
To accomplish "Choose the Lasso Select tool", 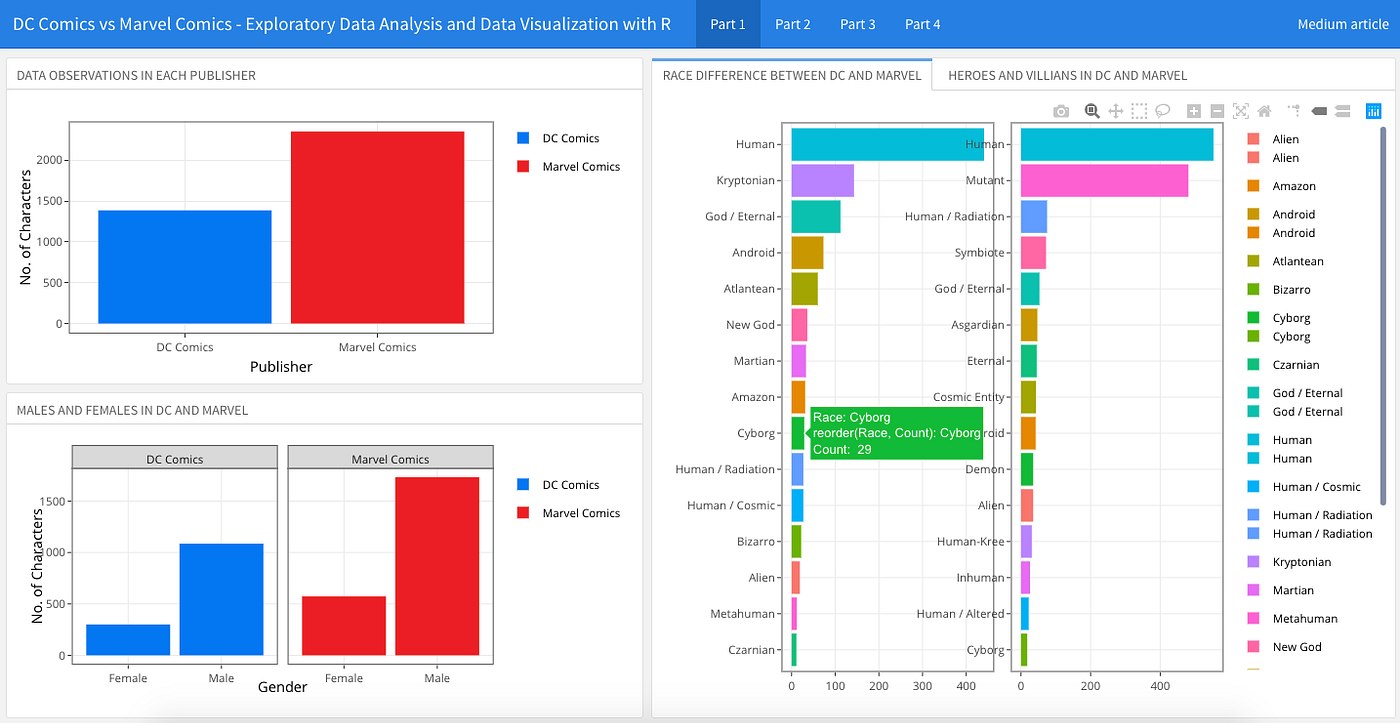I will point(1163,111).
